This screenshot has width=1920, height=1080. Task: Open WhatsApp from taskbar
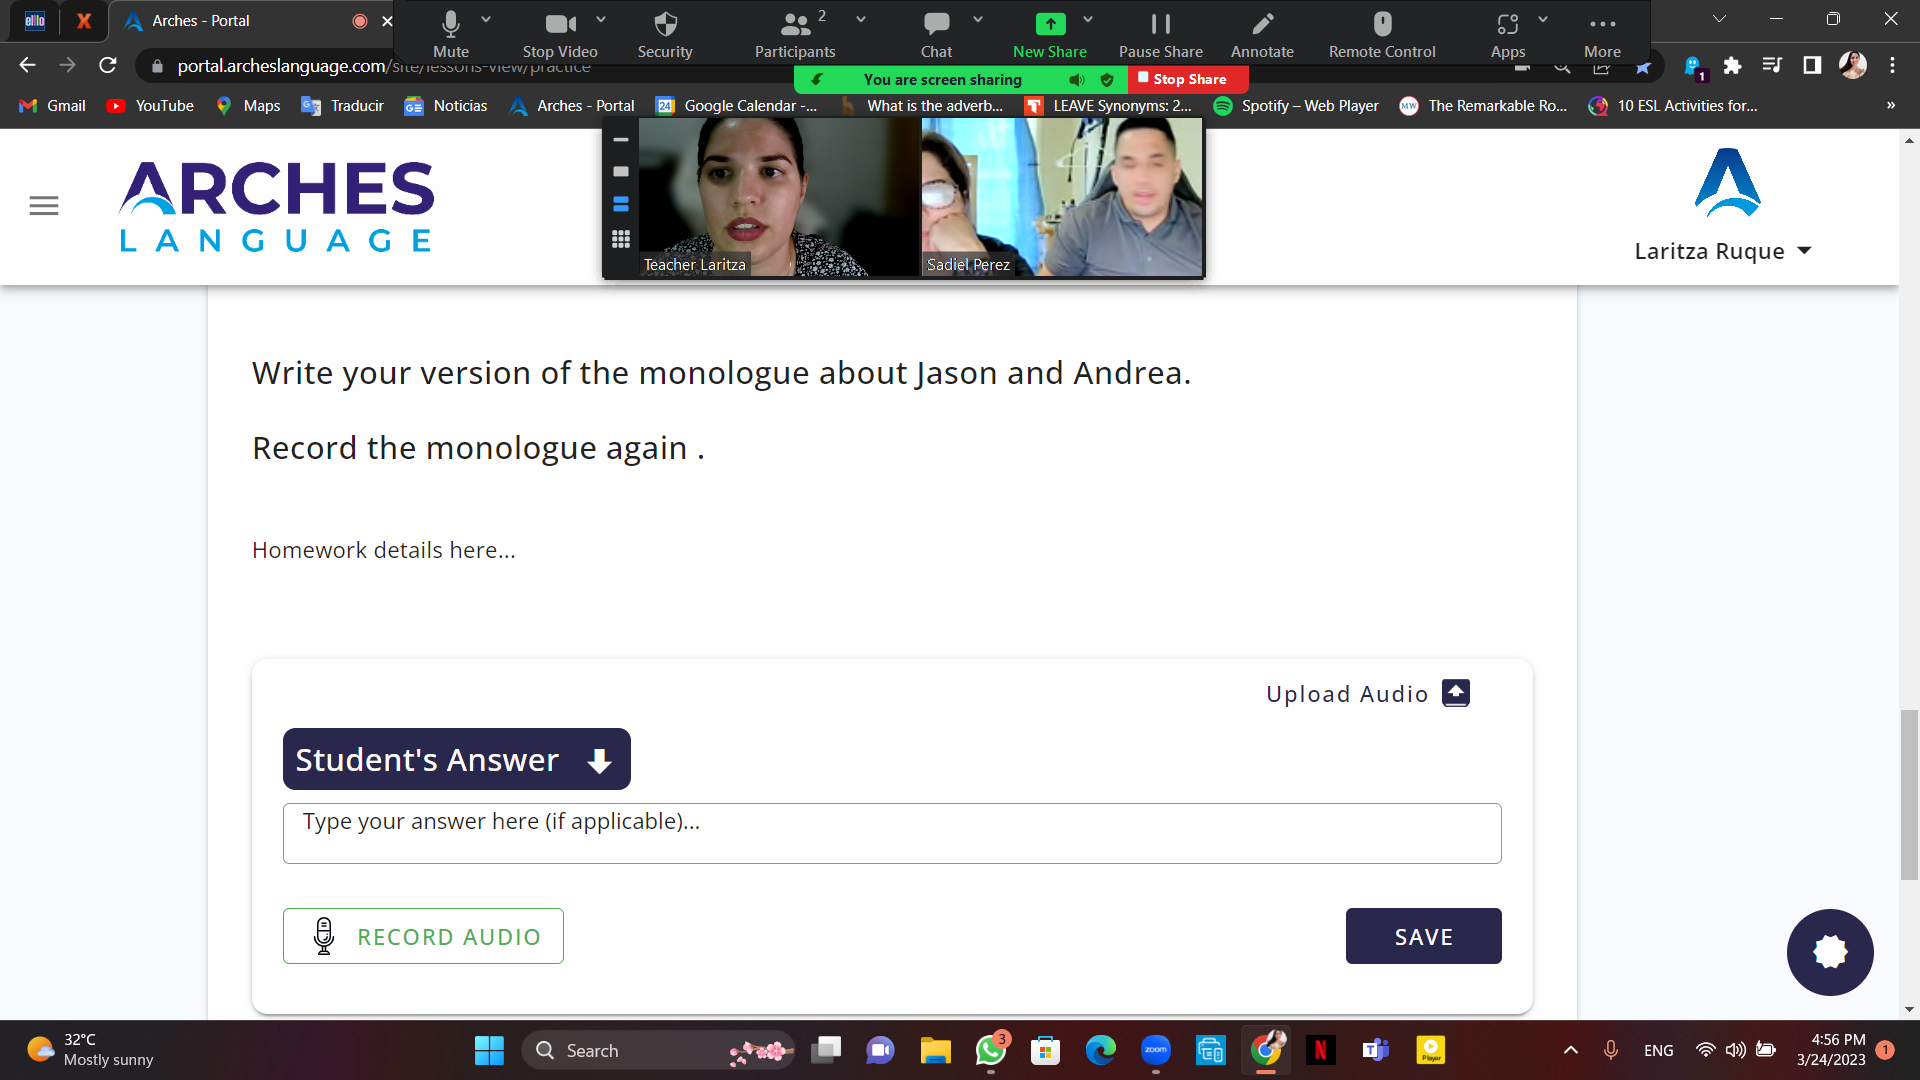click(991, 1050)
